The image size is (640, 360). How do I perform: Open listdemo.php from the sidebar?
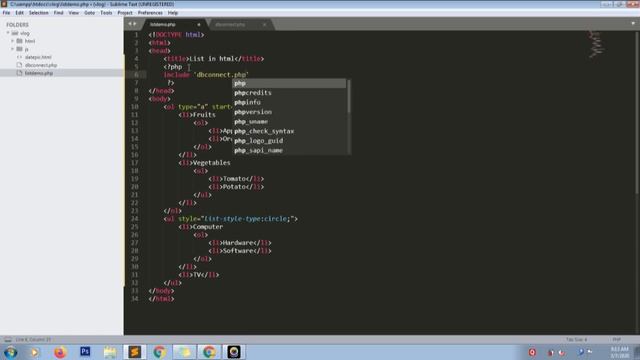click(x=39, y=73)
